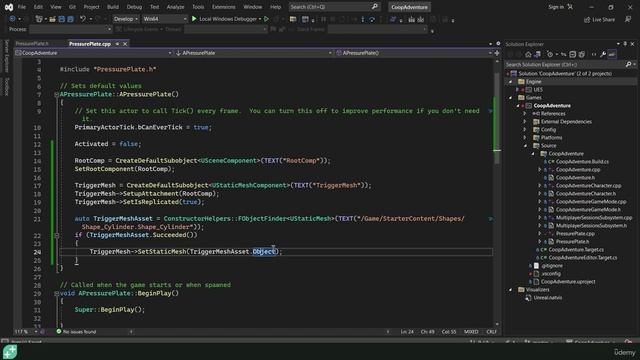The height and width of the screenshot is (360, 640).
Task: Click the No issues found status indicator
Action: coord(76,331)
